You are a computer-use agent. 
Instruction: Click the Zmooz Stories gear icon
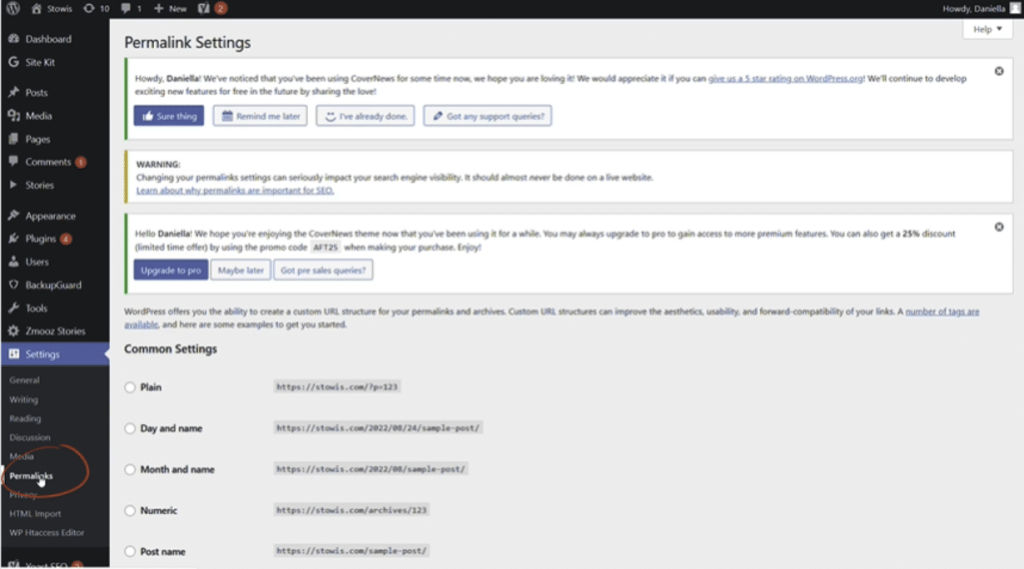tap(14, 331)
